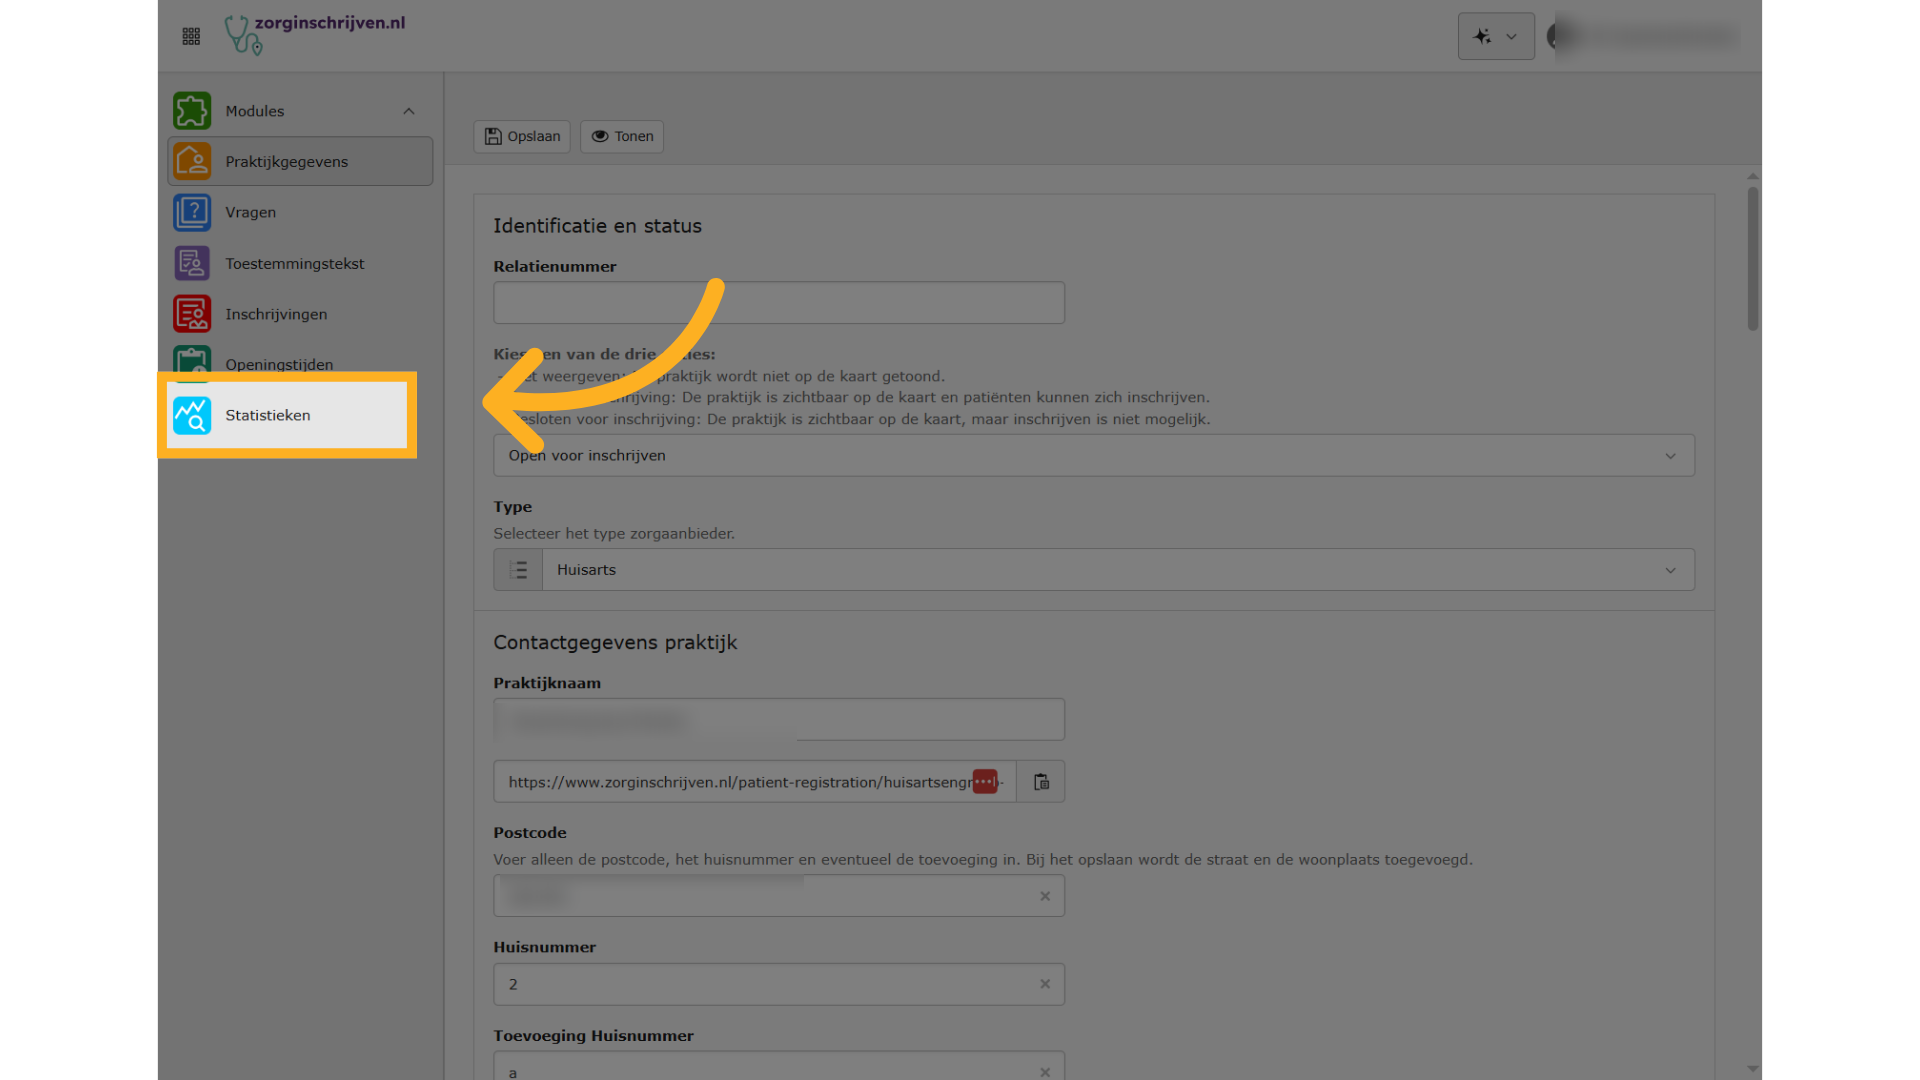Click the Opslaan button
Viewport: 1920px width, 1080px height.
pos(522,136)
